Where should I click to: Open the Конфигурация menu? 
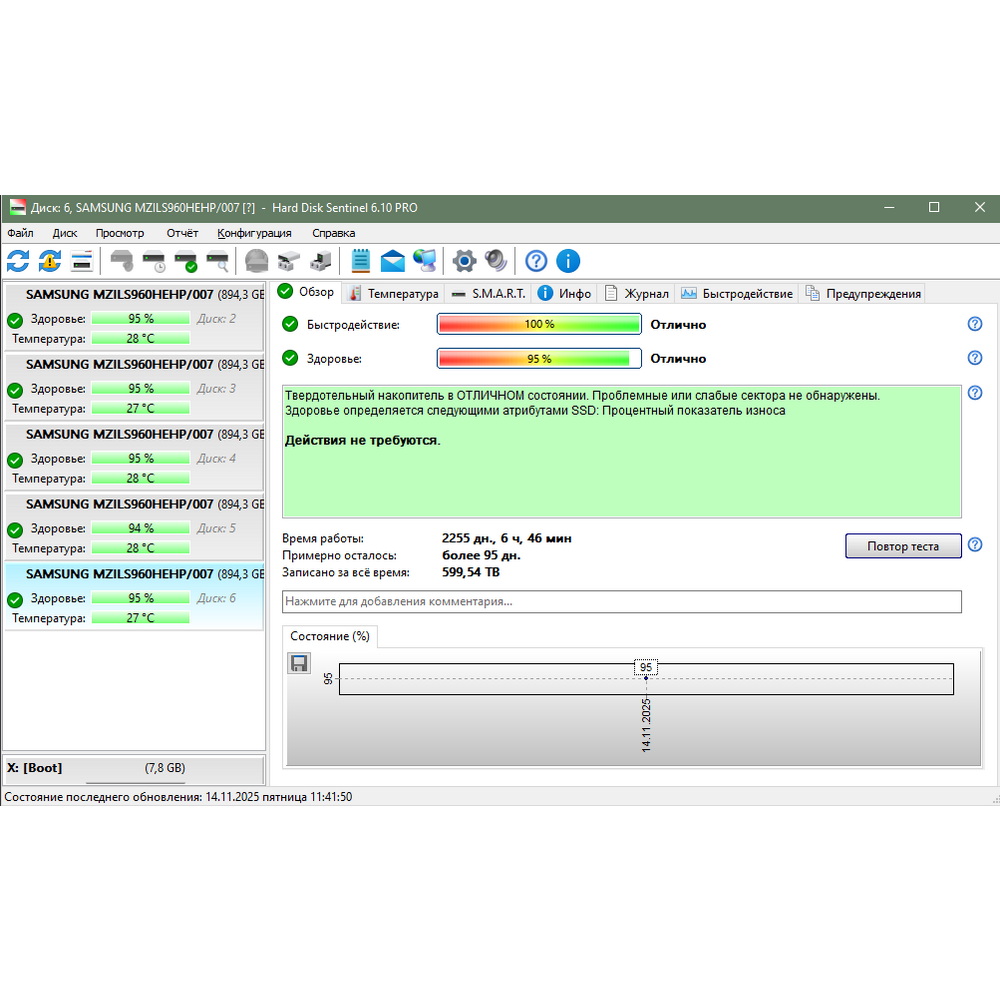pos(254,233)
